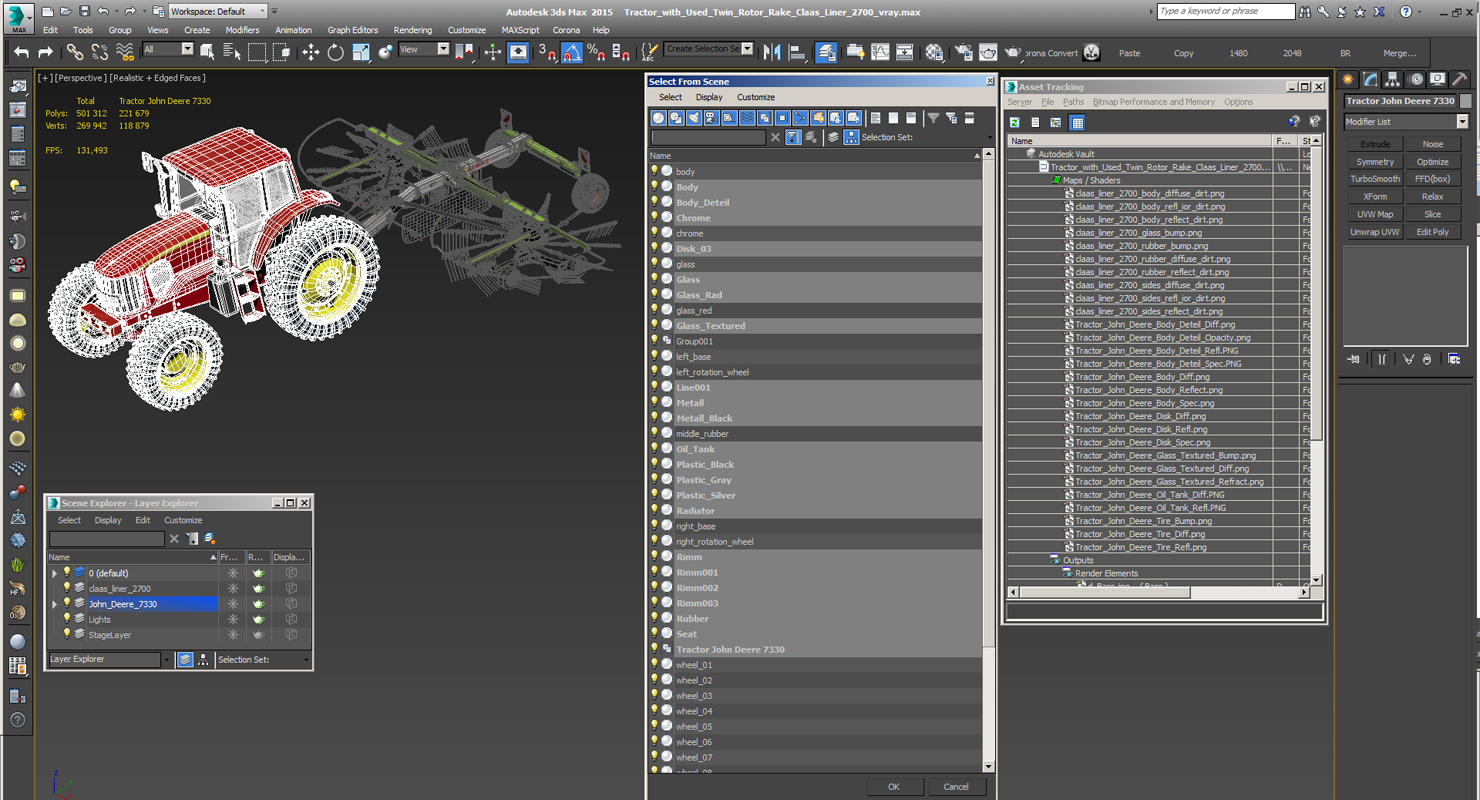Click Cancel in Select From Scene
The width and height of the screenshot is (1480, 800).
[956, 786]
